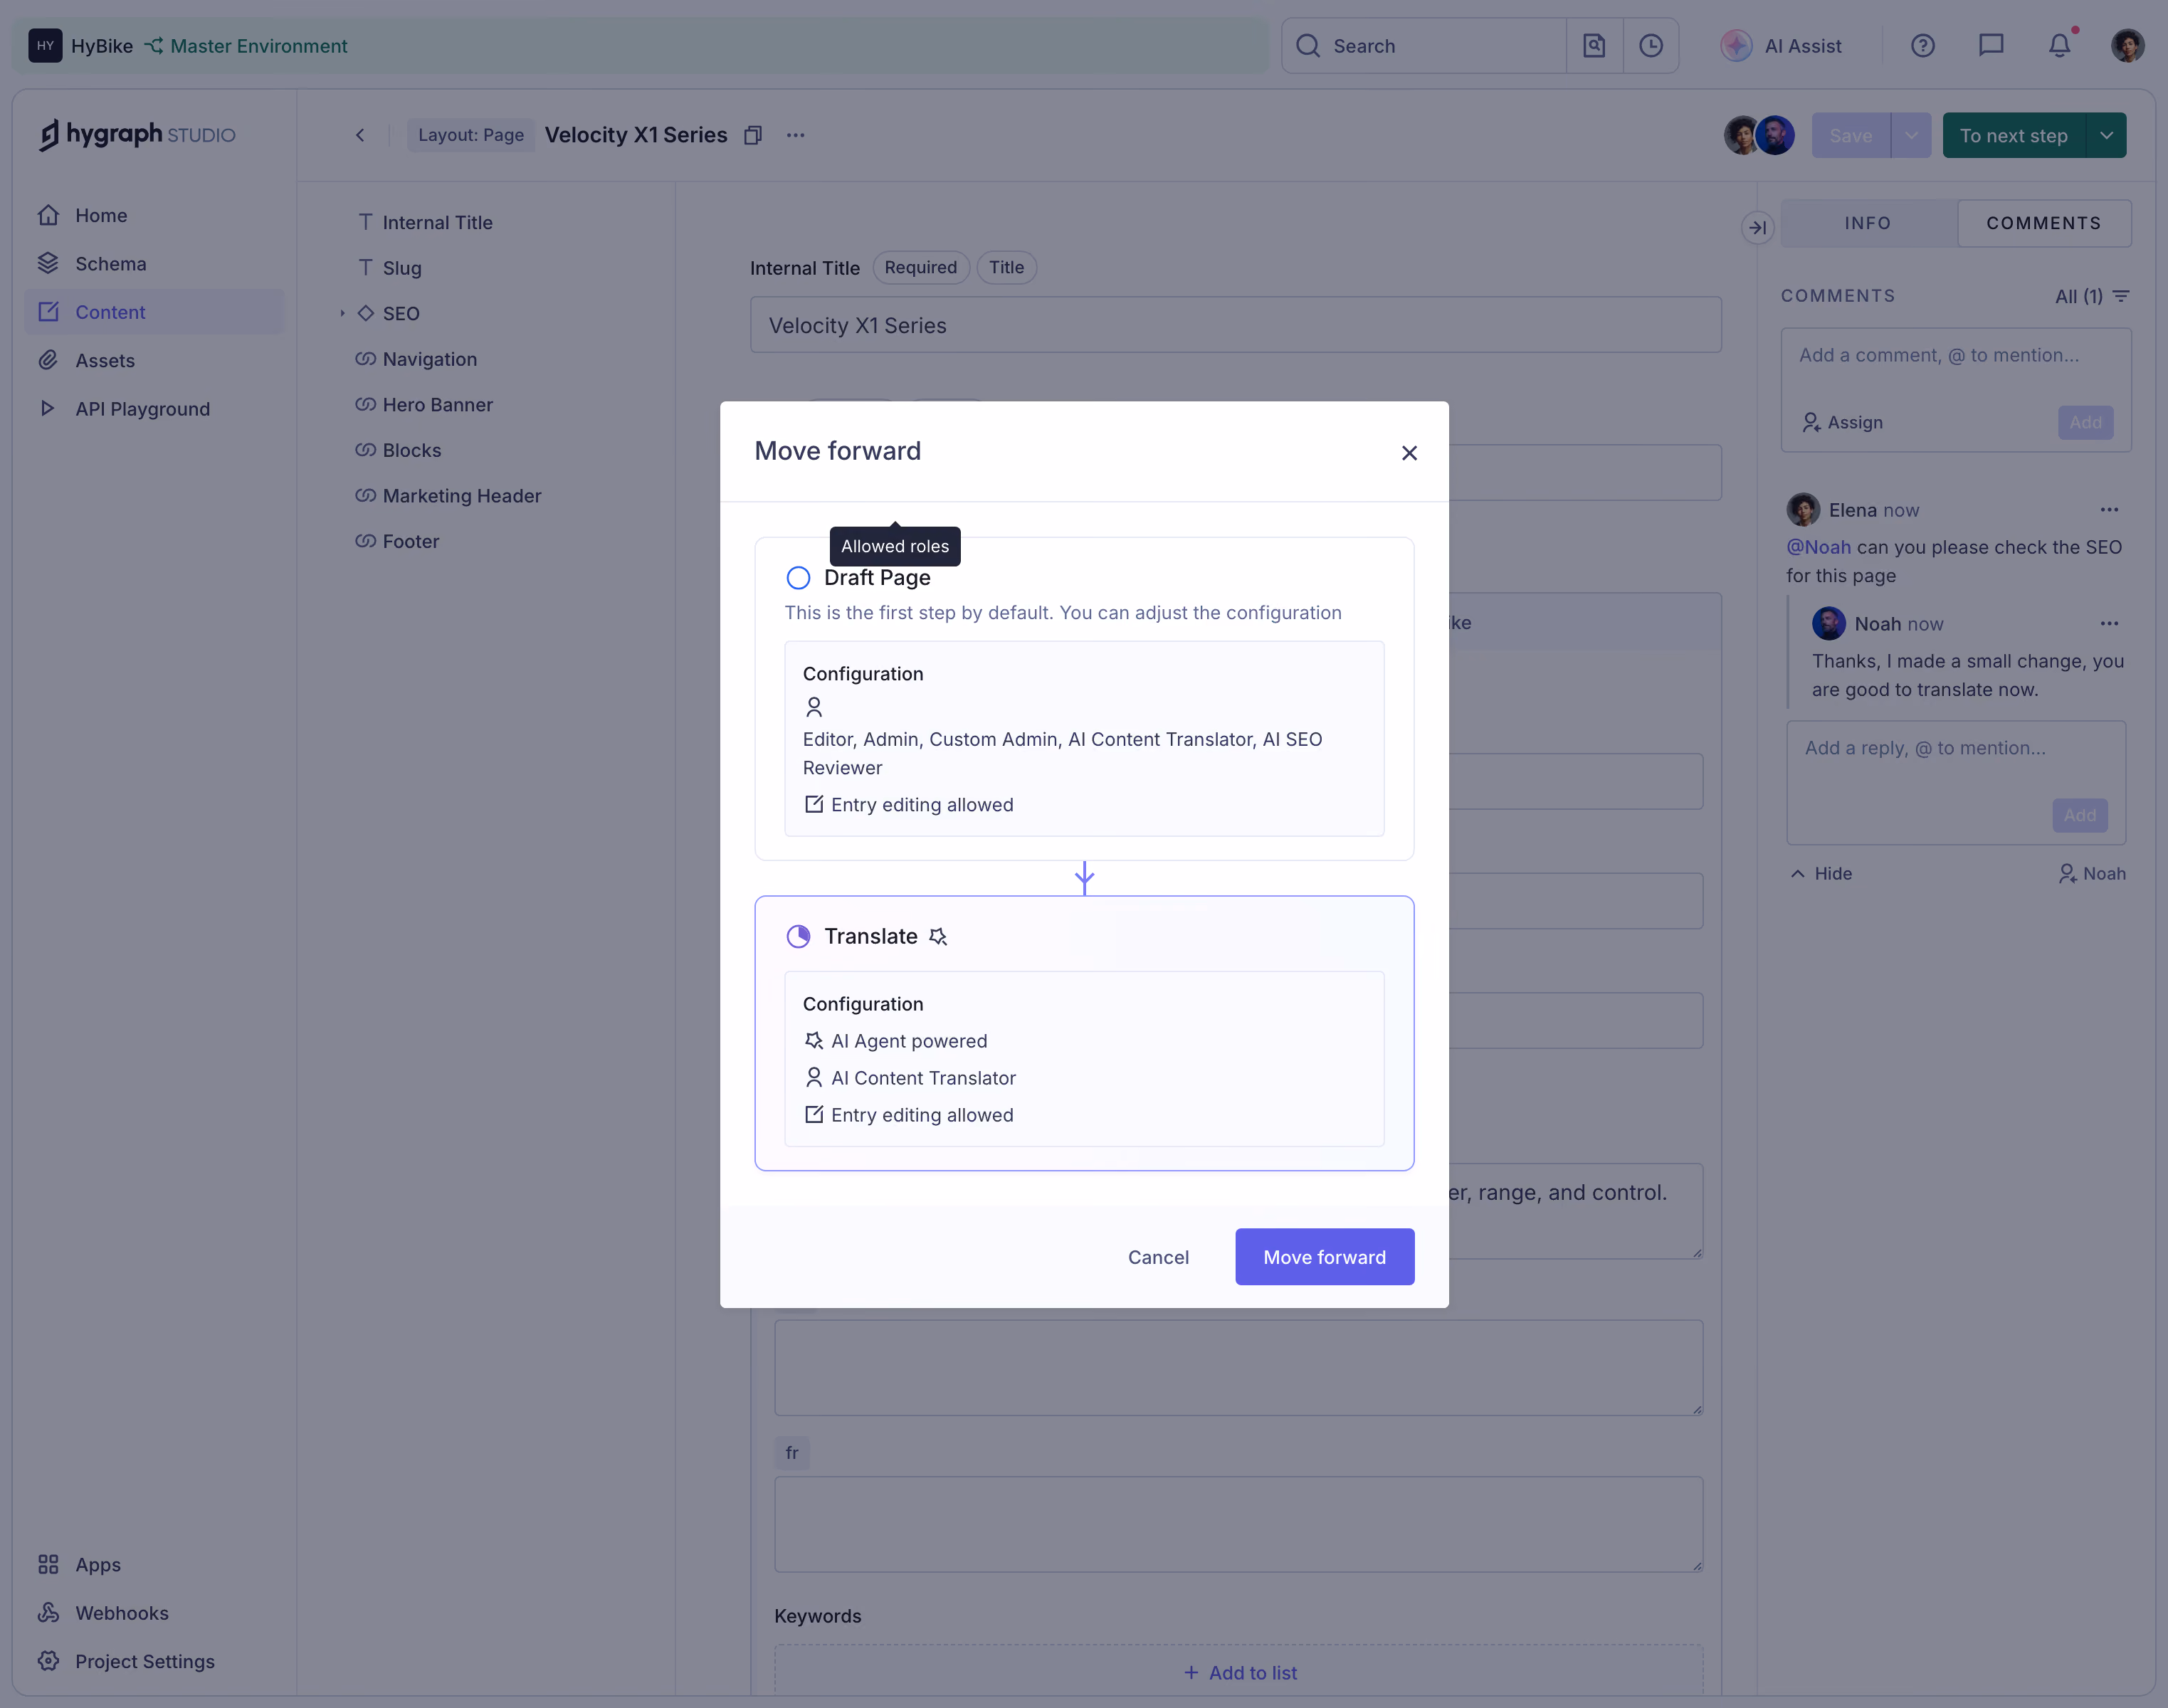Open Content in the sidebar
The height and width of the screenshot is (1708, 2168).
click(x=154, y=312)
